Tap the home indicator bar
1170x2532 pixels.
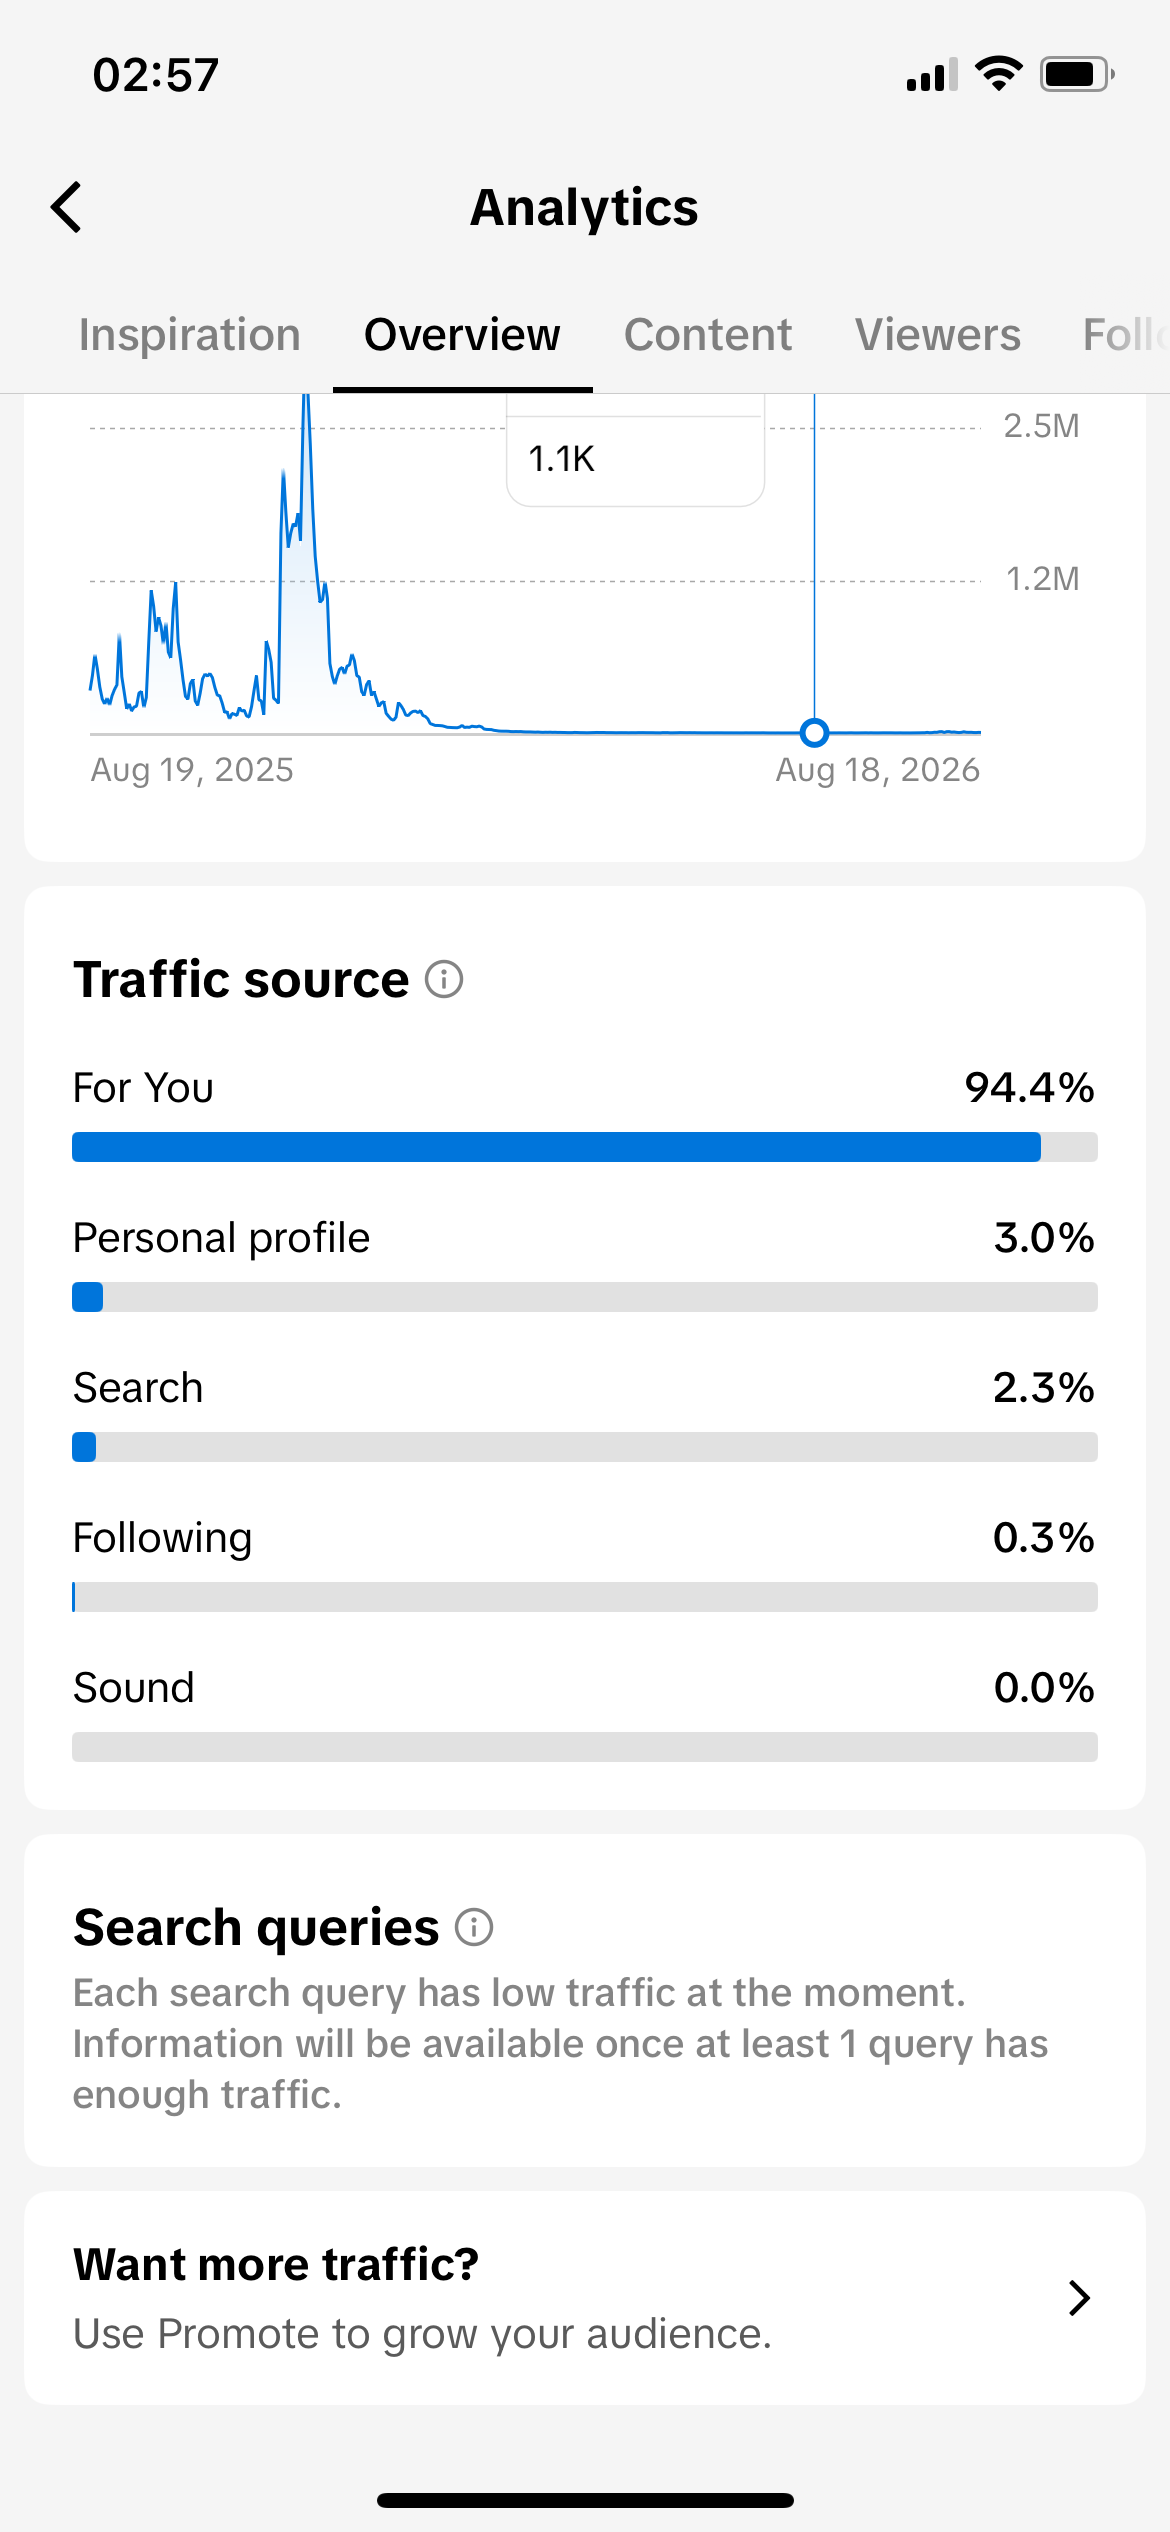point(585,2500)
